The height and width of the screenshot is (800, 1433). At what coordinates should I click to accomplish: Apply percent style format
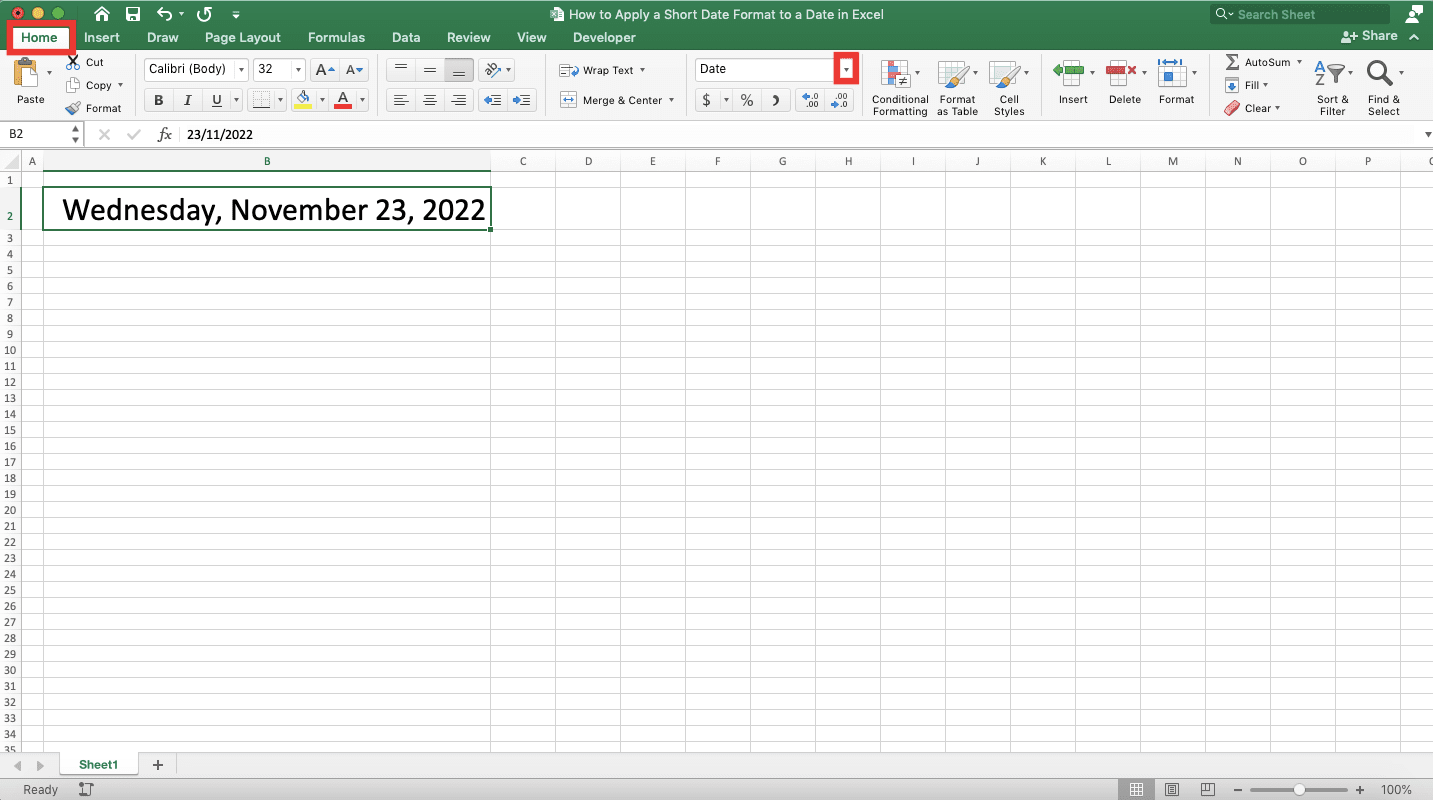(747, 100)
